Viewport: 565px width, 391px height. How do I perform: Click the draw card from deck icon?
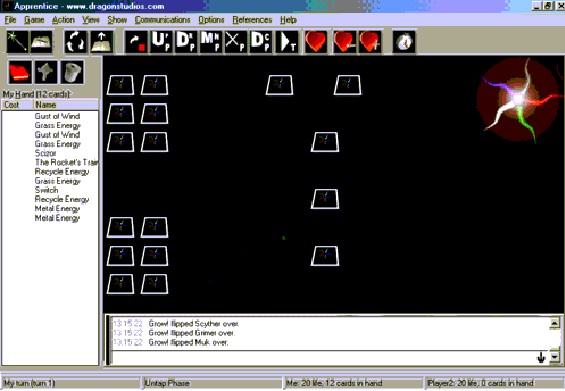pos(102,42)
